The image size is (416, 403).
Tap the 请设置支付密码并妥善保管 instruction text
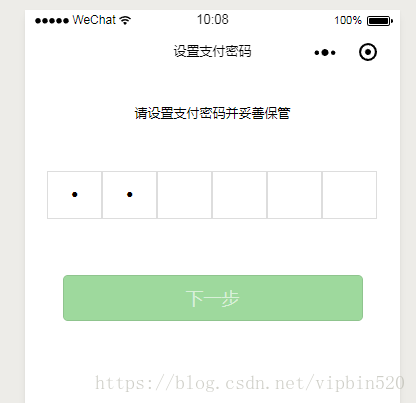(212, 113)
